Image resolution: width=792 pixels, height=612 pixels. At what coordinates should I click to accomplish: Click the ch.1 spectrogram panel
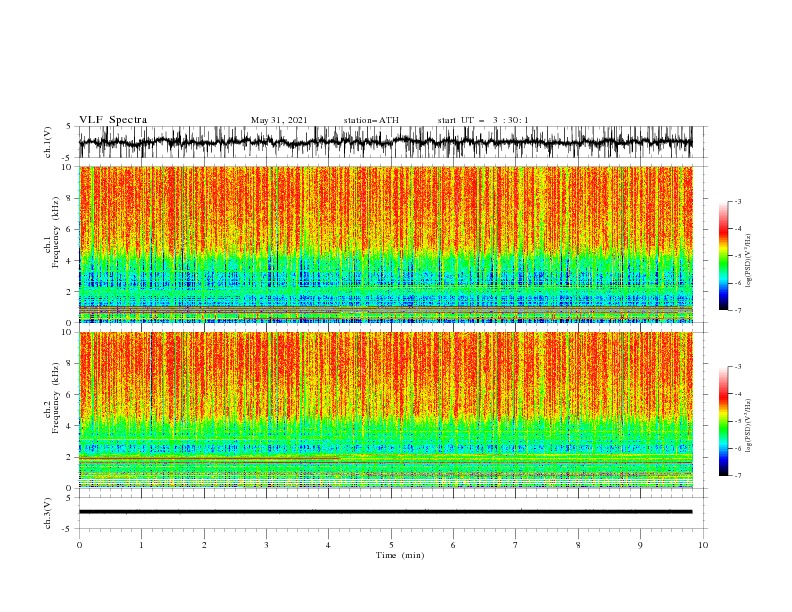tap(385, 244)
